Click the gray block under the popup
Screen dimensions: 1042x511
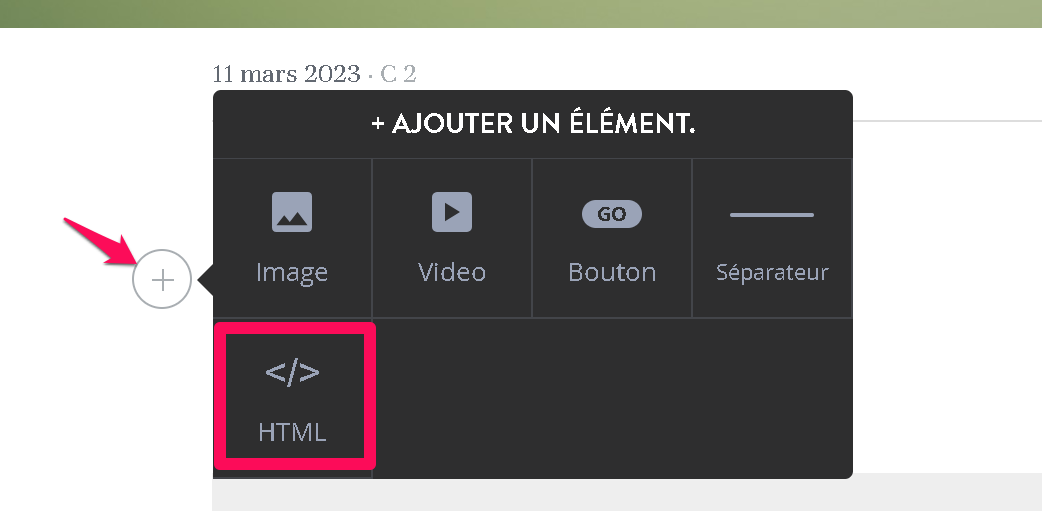[x=627, y=492]
